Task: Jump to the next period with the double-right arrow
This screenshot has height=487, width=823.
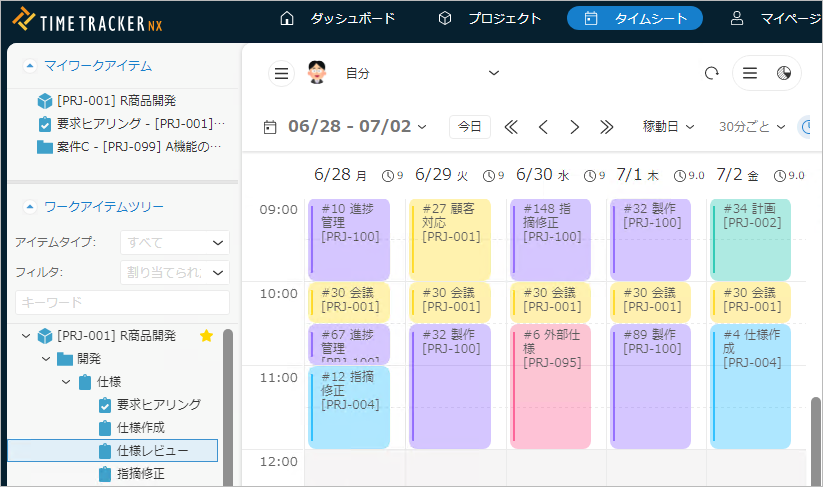Action: [x=607, y=127]
